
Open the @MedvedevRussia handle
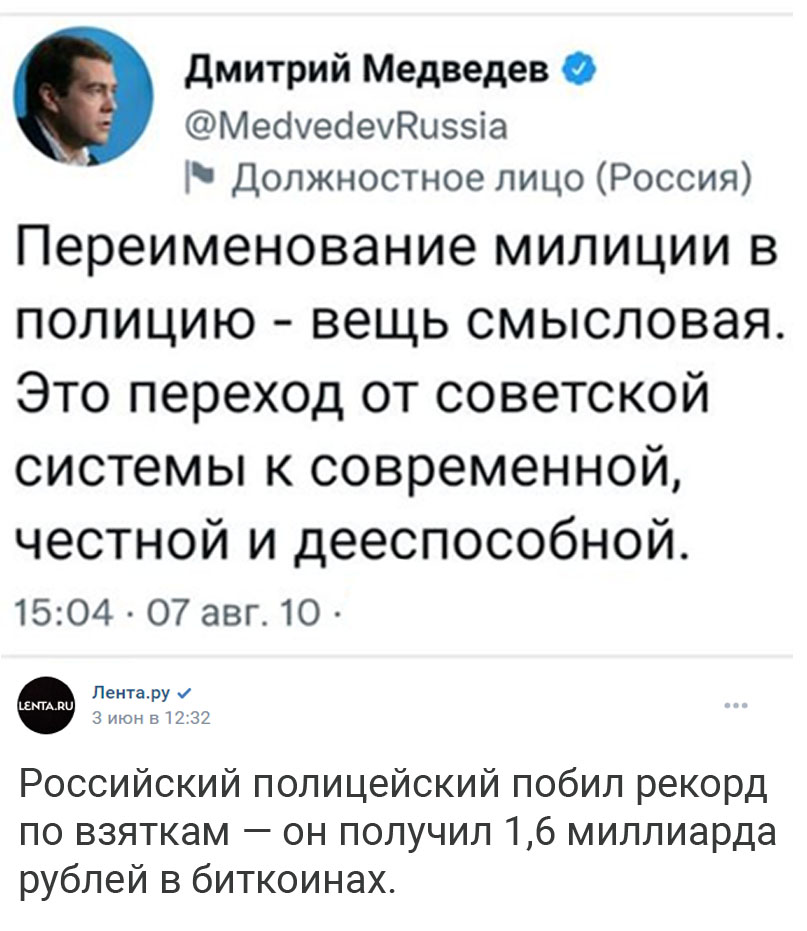click(x=347, y=126)
